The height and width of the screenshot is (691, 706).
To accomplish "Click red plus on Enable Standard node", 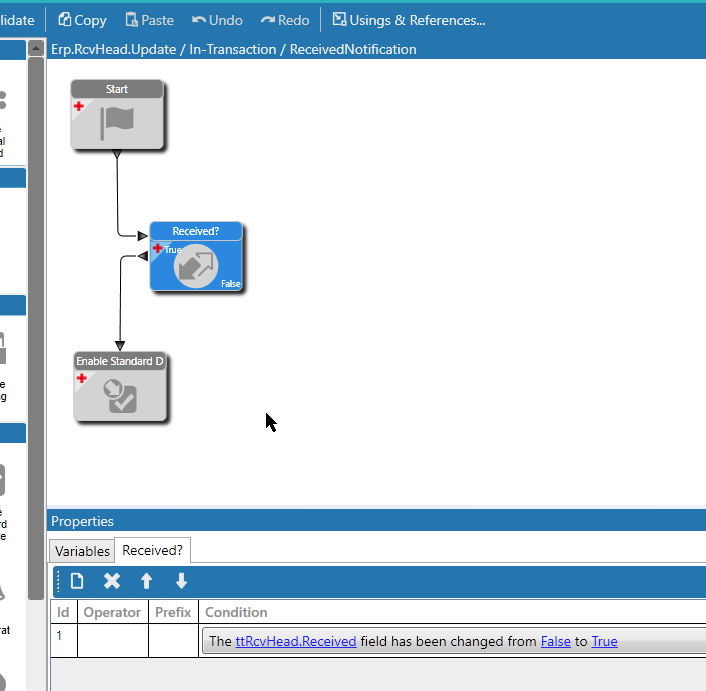I will 81,378.
